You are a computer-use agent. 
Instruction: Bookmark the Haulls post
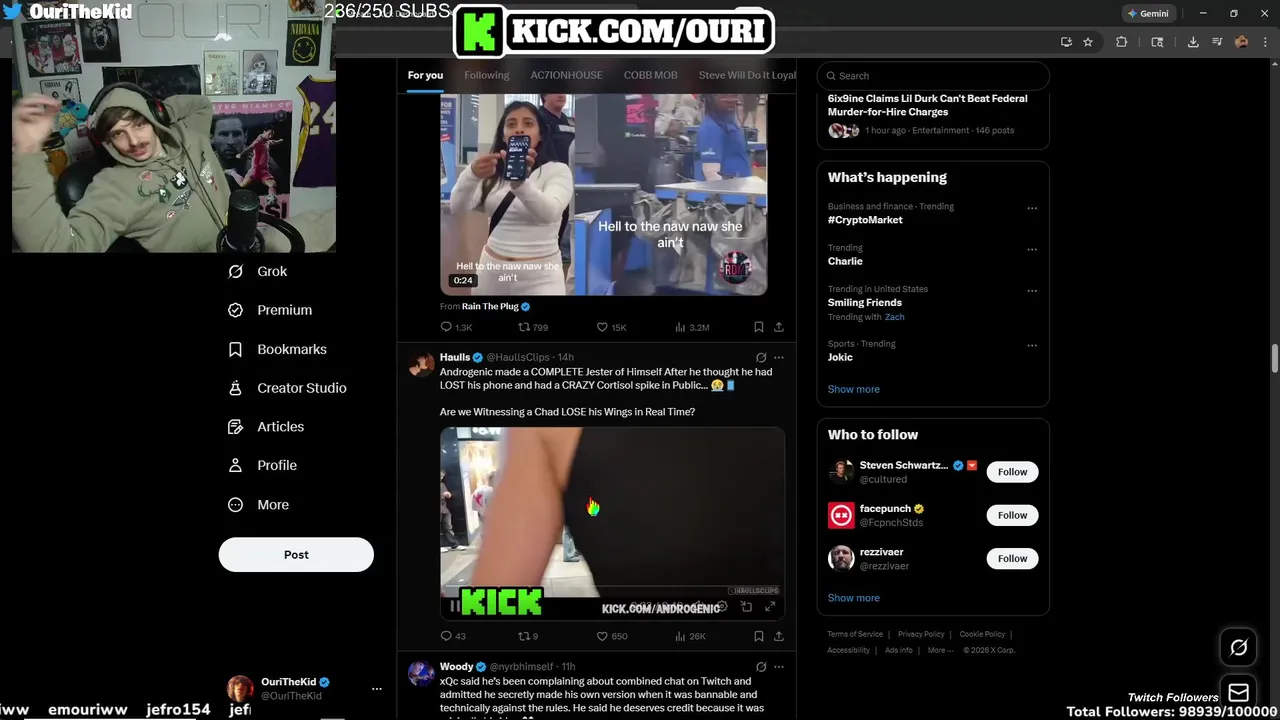coord(758,636)
